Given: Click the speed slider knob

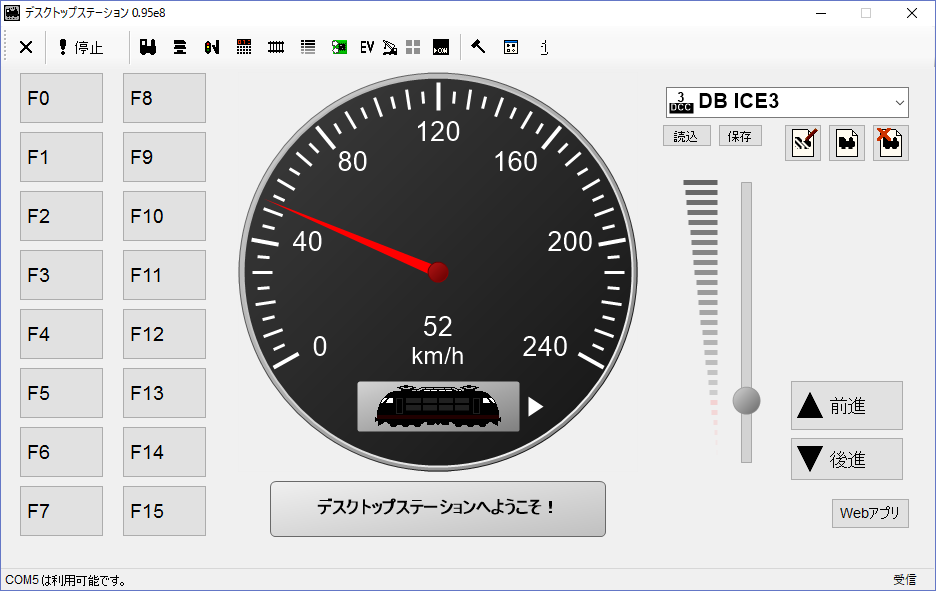Looking at the screenshot, I should pyautogui.click(x=746, y=401).
